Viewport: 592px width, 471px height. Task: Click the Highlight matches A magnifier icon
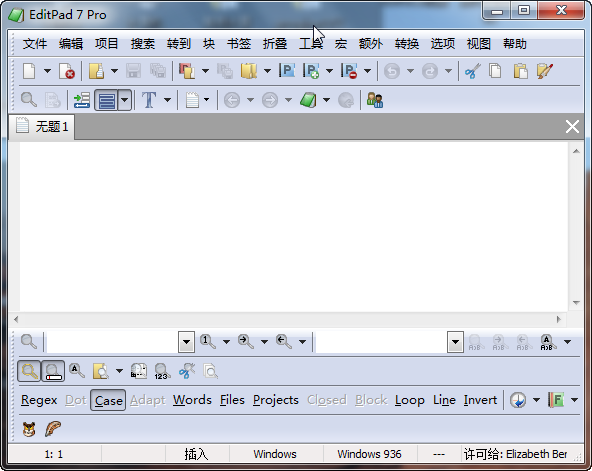(x=77, y=371)
